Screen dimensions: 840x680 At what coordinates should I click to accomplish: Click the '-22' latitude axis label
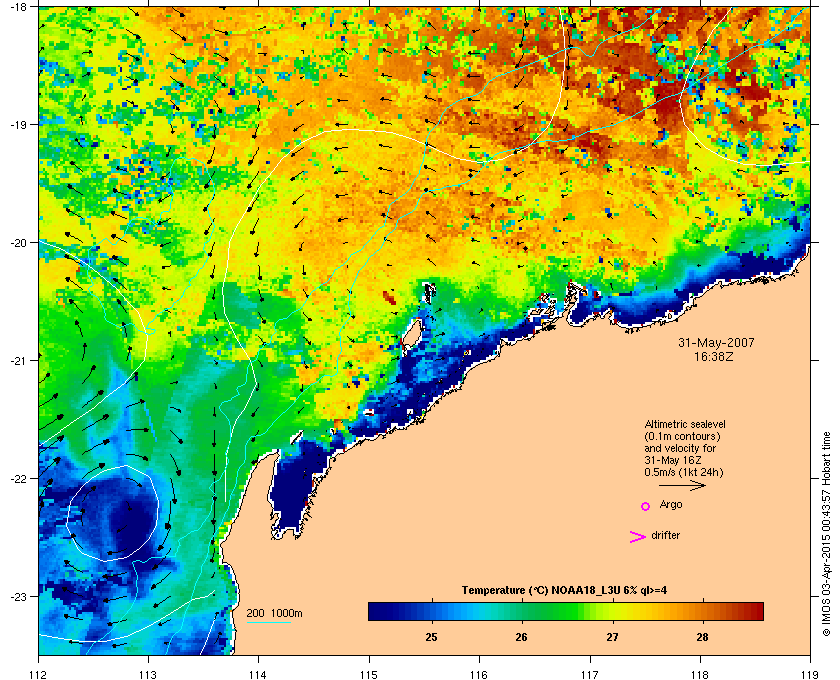click(19, 478)
